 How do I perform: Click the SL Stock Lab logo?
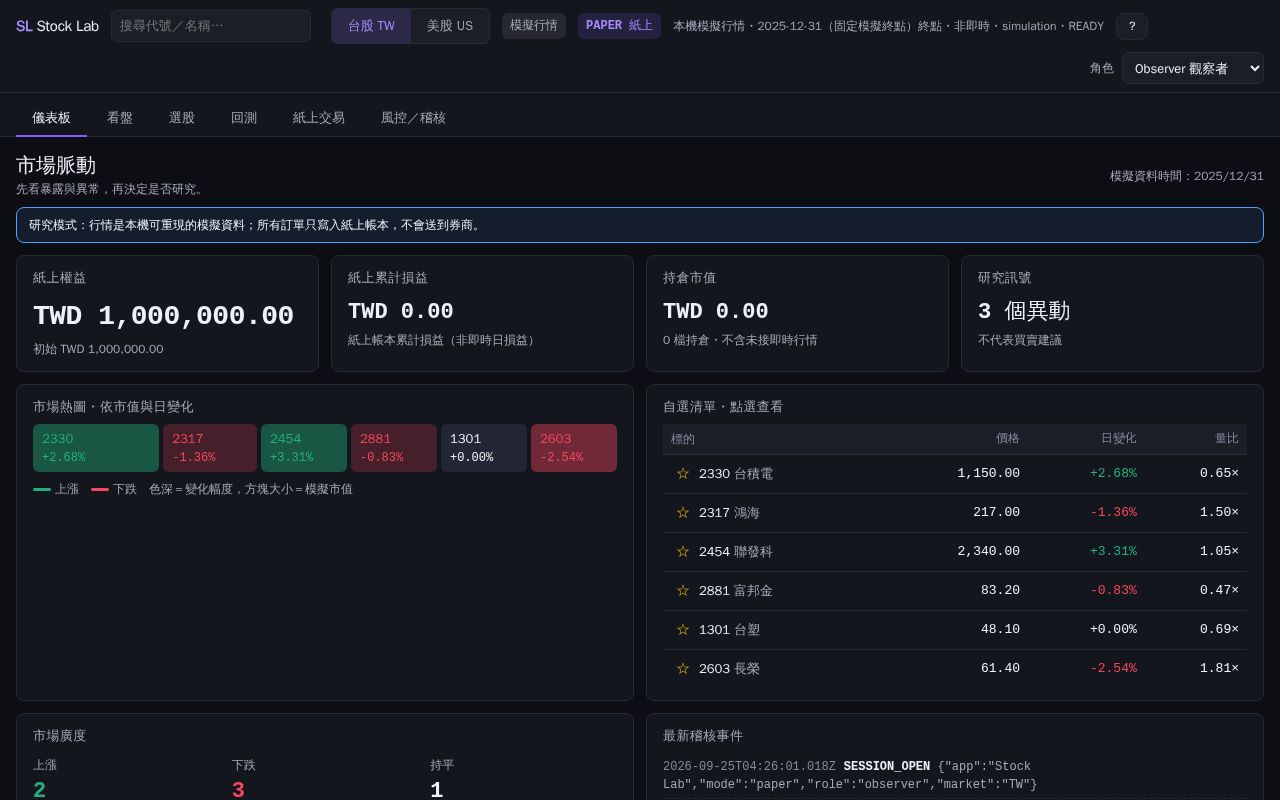click(57, 26)
